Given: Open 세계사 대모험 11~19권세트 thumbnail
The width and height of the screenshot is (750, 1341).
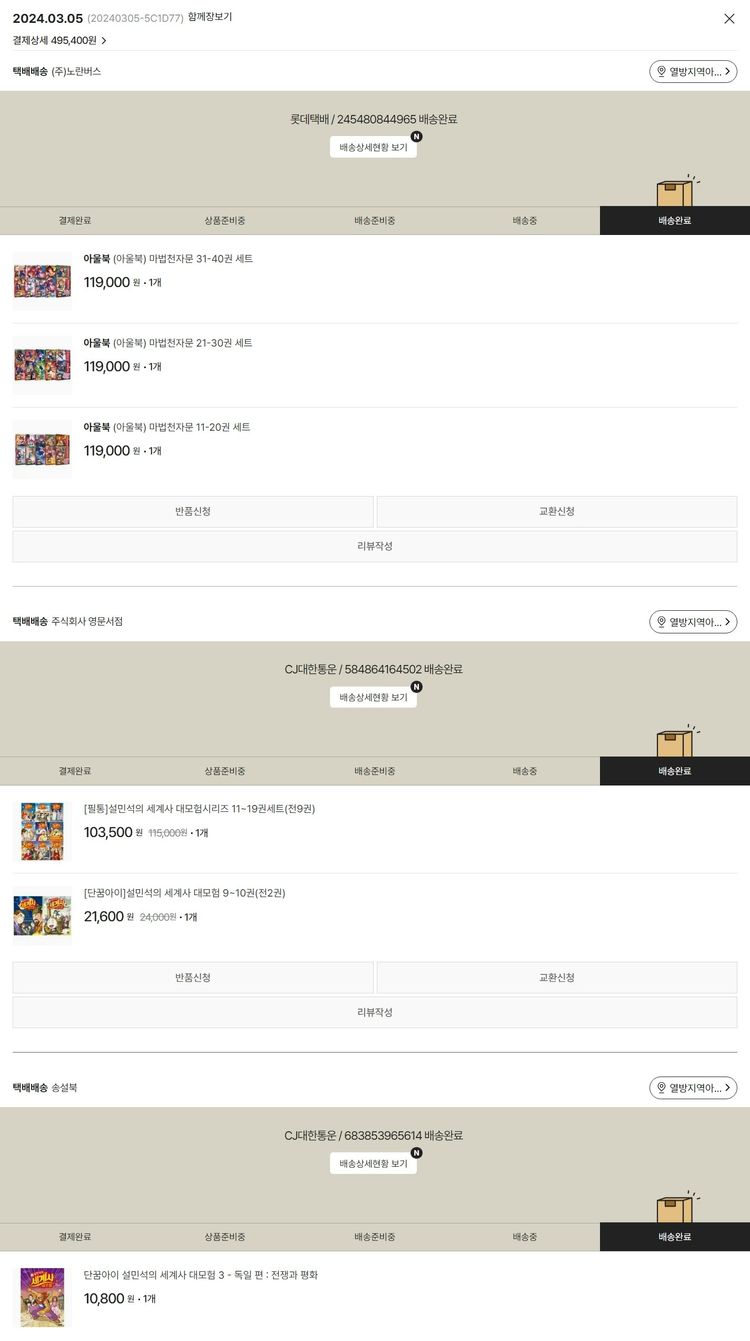Looking at the screenshot, I should point(42,831).
